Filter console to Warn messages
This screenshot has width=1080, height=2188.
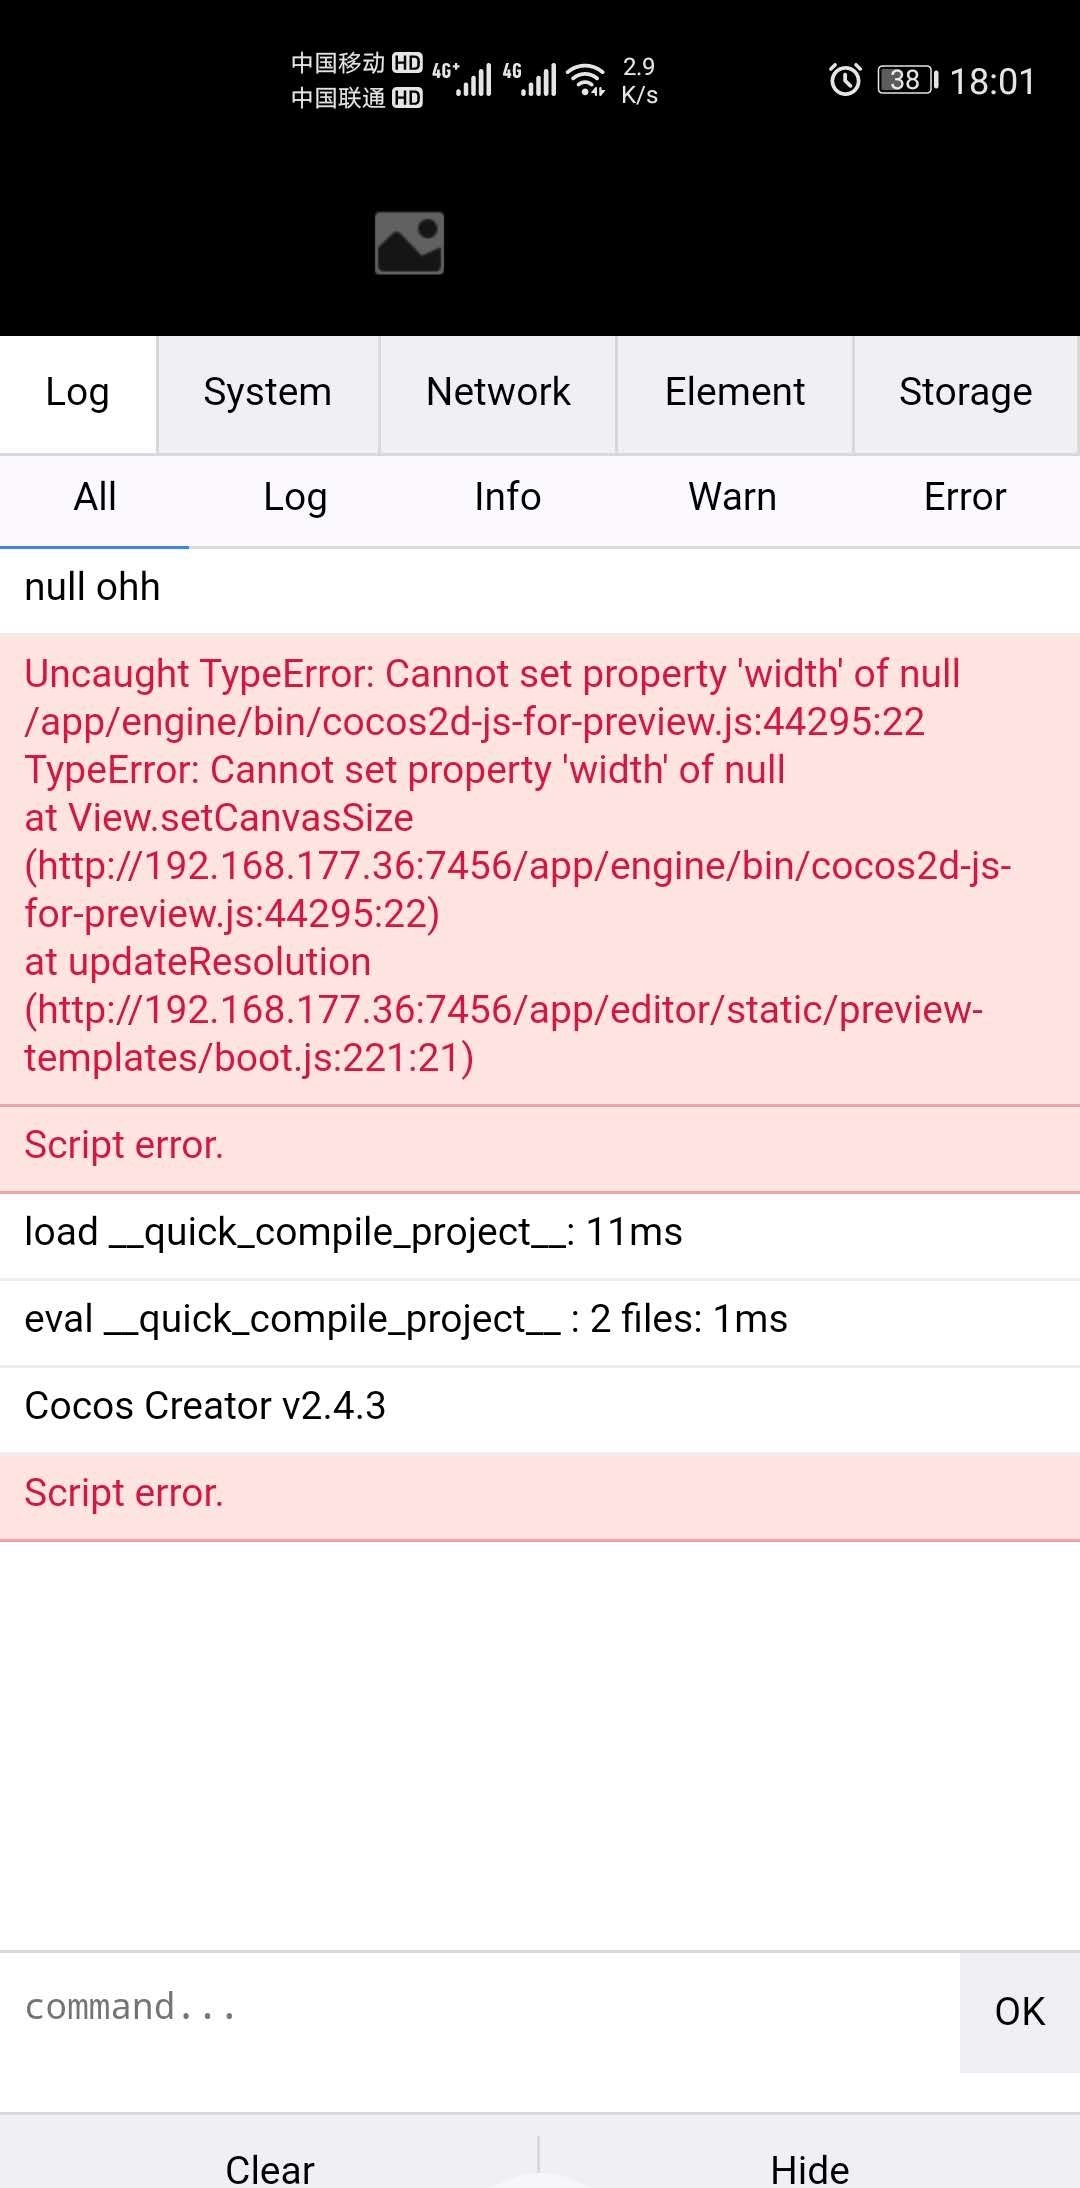click(732, 497)
